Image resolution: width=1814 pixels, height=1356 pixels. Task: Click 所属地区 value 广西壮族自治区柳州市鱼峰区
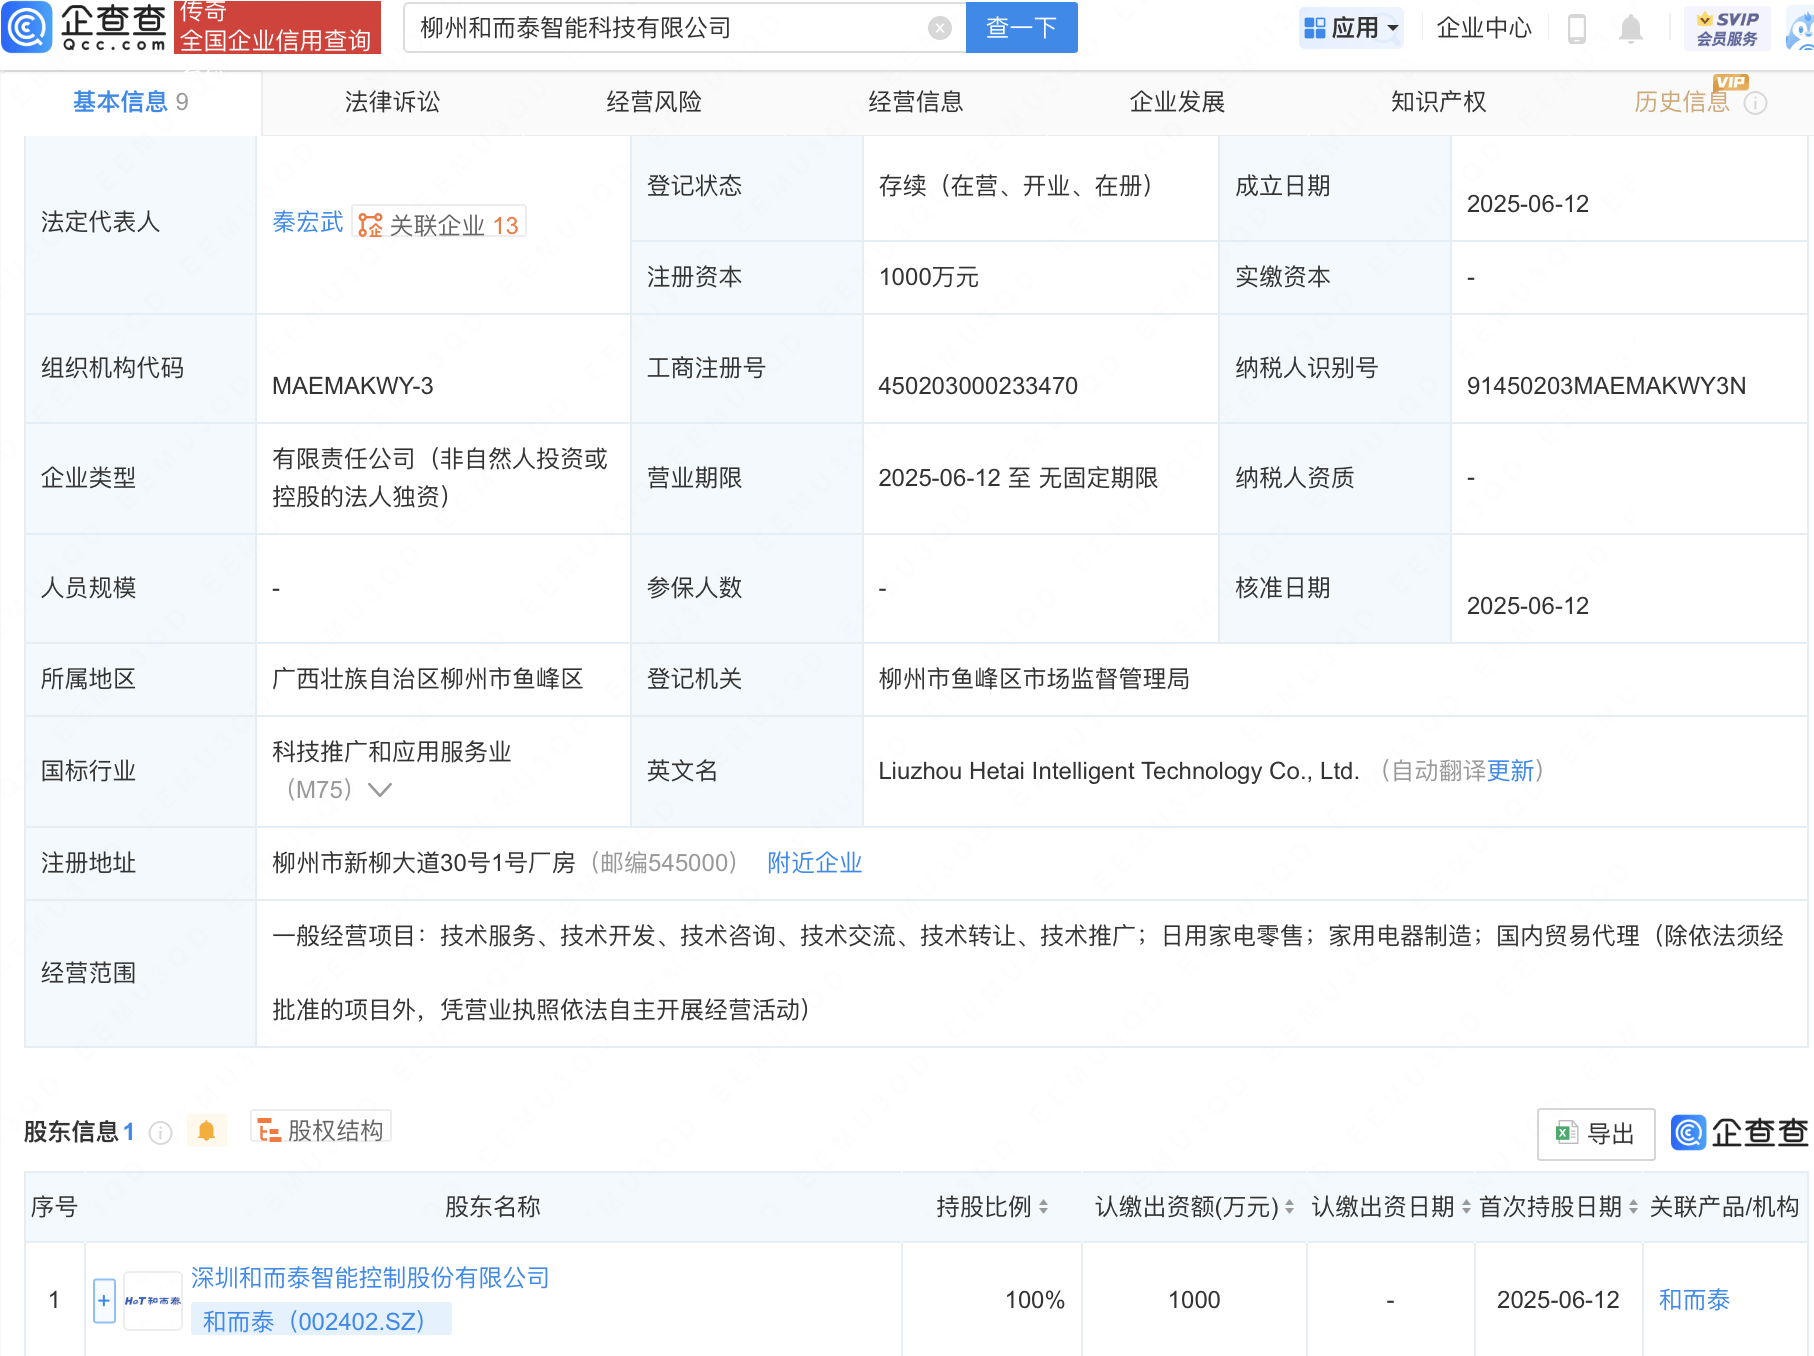pyautogui.click(x=428, y=679)
